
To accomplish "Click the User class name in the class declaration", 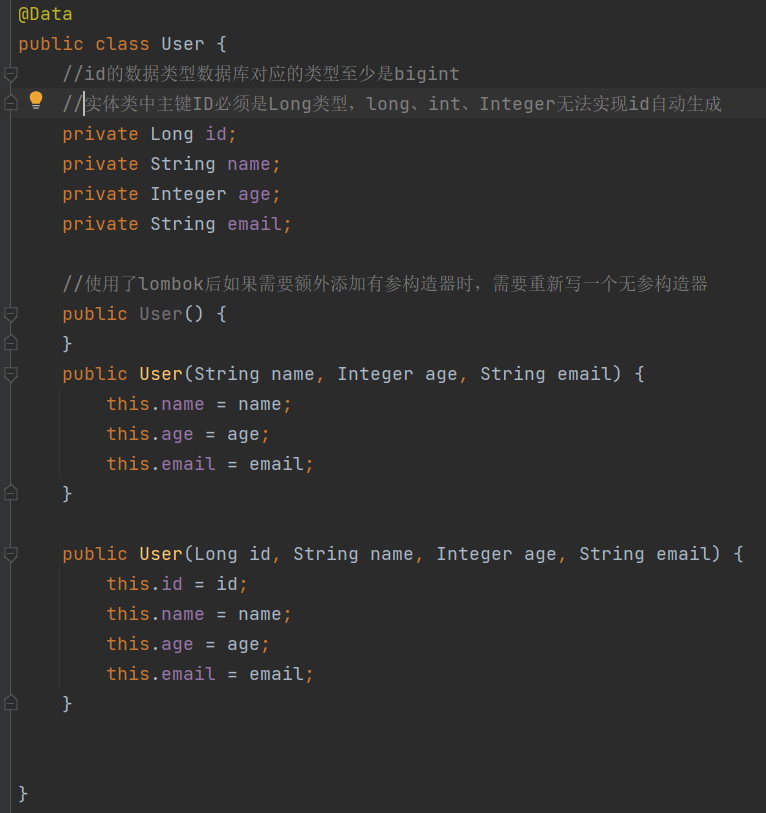I will (182, 44).
